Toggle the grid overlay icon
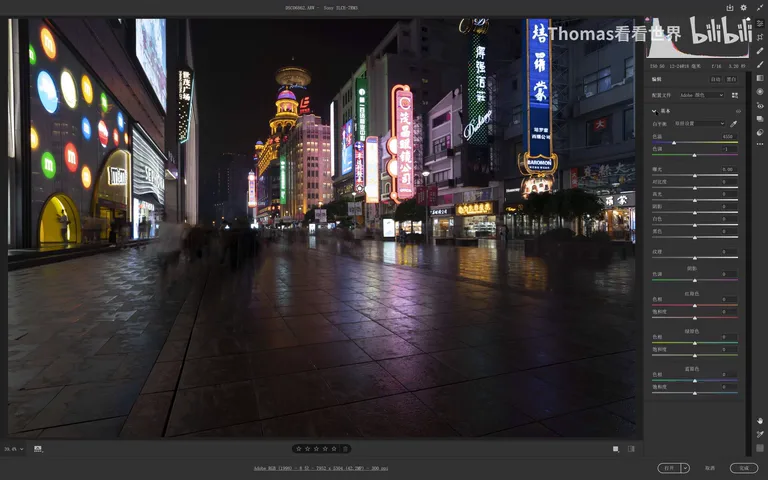768x480 pixels. (x=760, y=448)
